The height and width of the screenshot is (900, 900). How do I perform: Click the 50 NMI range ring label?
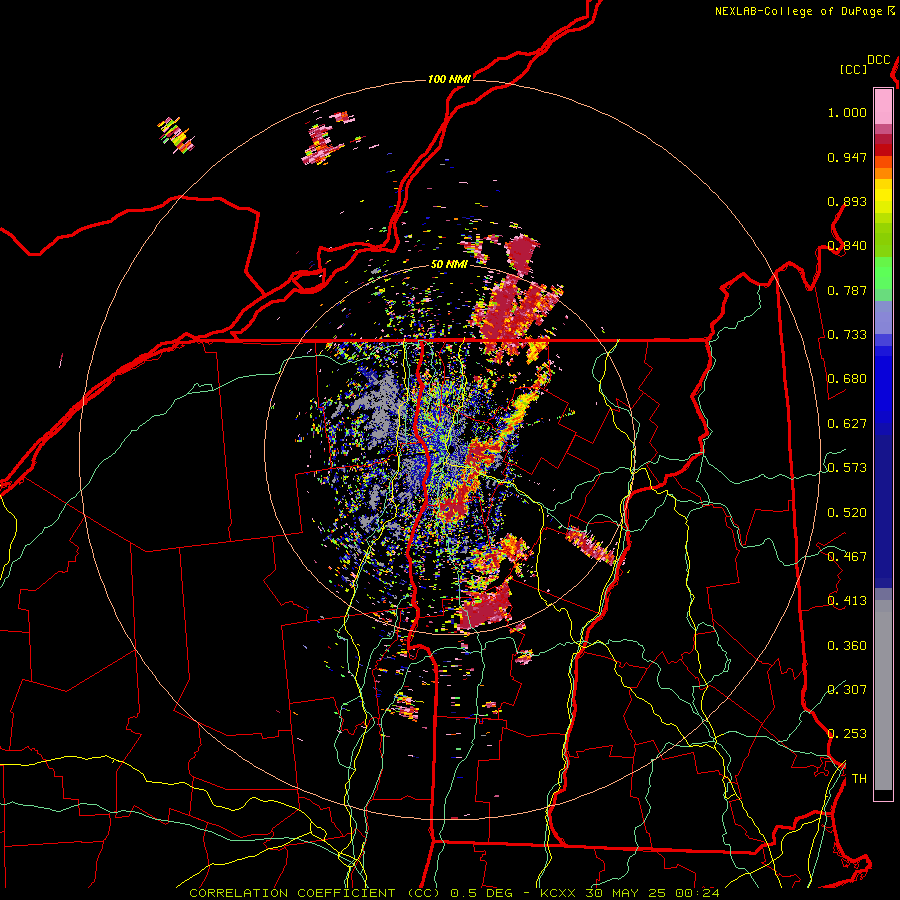(x=449, y=265)
